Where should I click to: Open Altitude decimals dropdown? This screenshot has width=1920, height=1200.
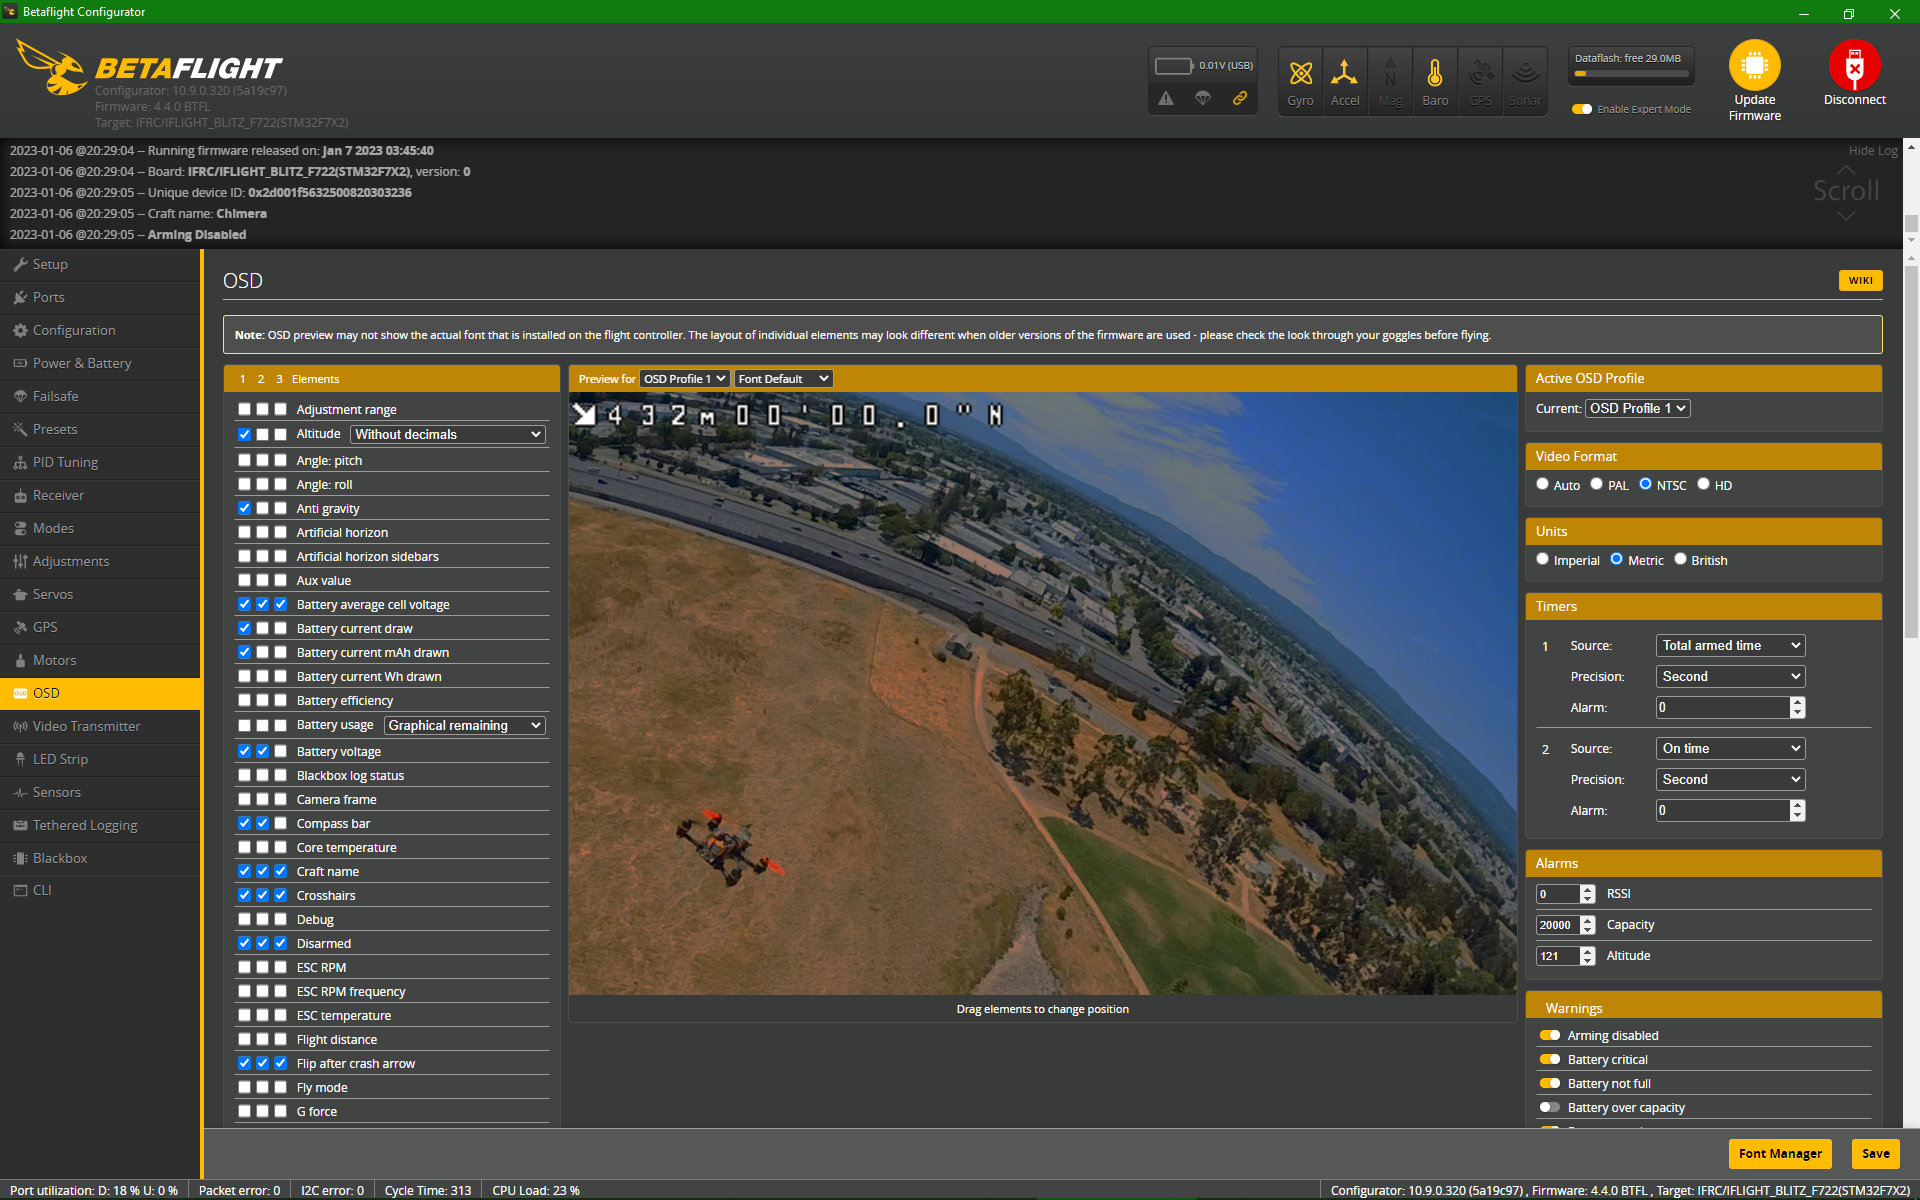coord(448,434)
